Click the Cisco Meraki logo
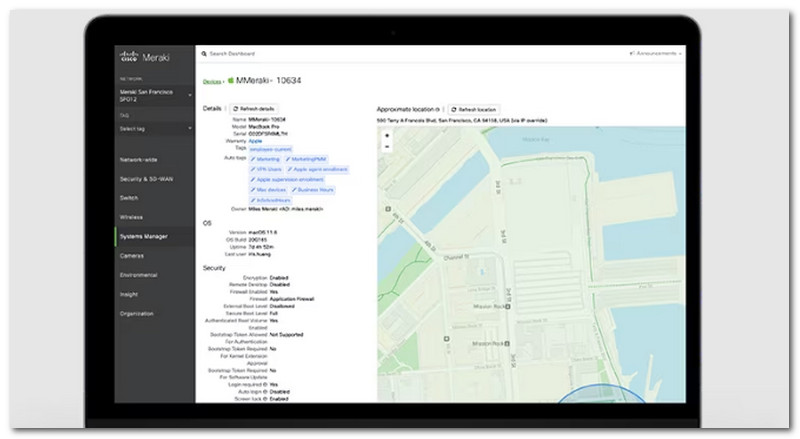Viewport: 800px width, 439px height. [x=144, y=57]
